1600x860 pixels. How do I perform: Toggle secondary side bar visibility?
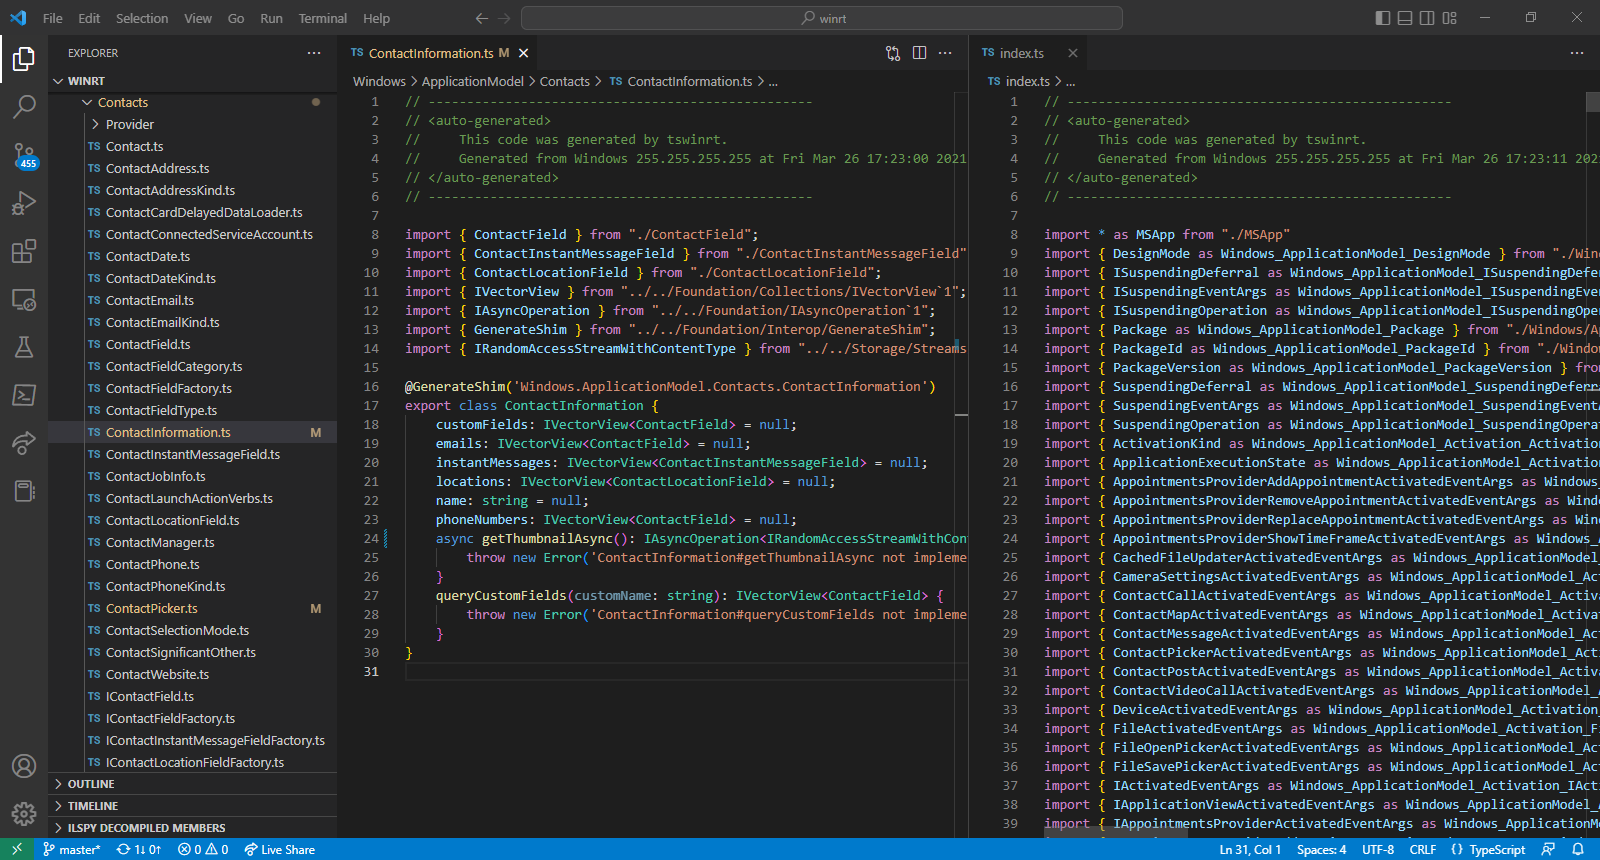click(1427, 18)
